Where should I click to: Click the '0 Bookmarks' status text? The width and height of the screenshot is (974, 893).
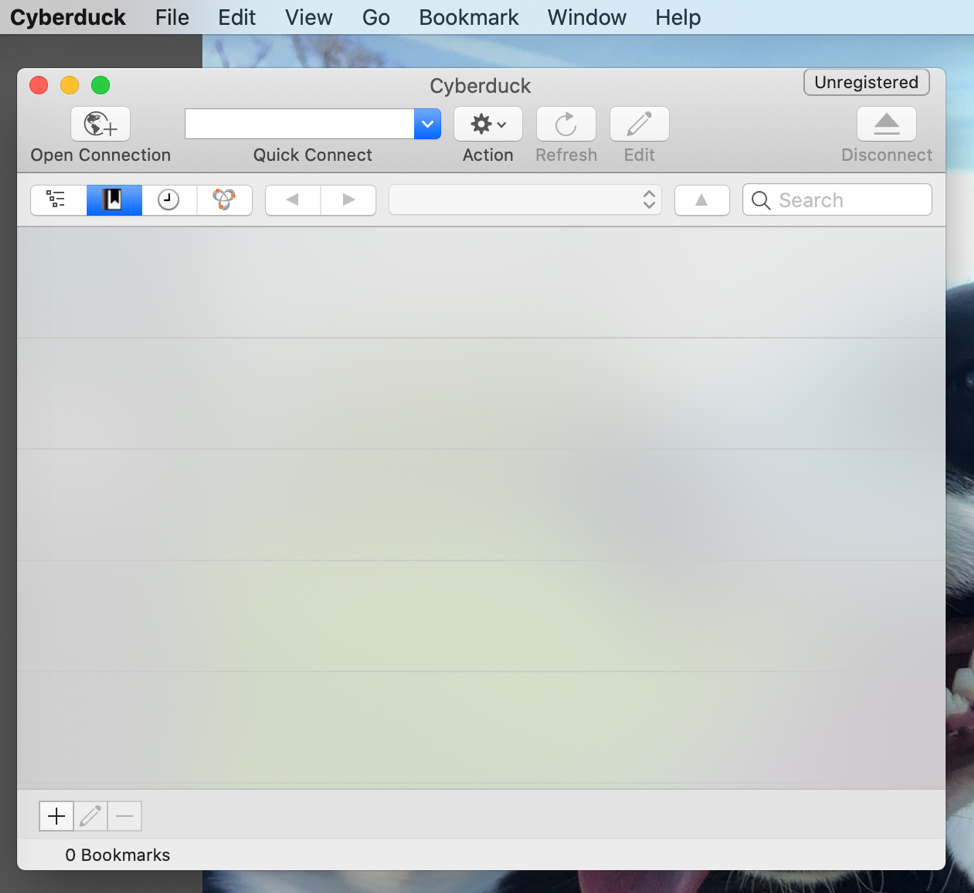point(117,854)
